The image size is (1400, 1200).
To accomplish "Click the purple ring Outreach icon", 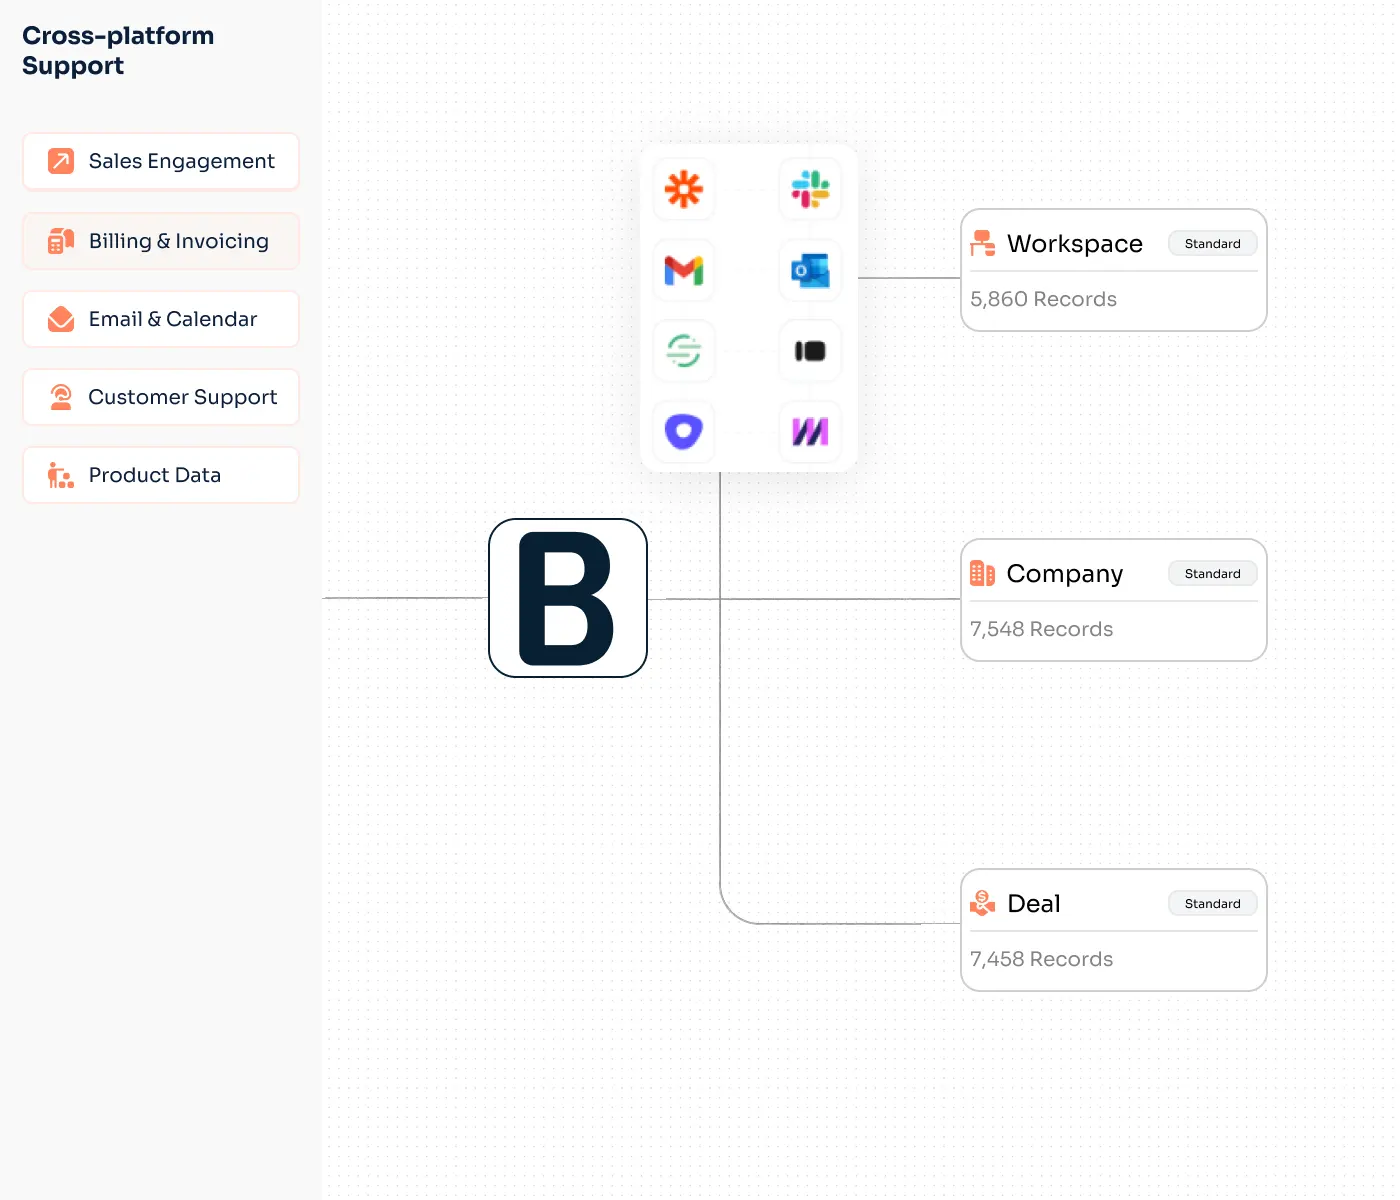I will (x=683, y=432).
